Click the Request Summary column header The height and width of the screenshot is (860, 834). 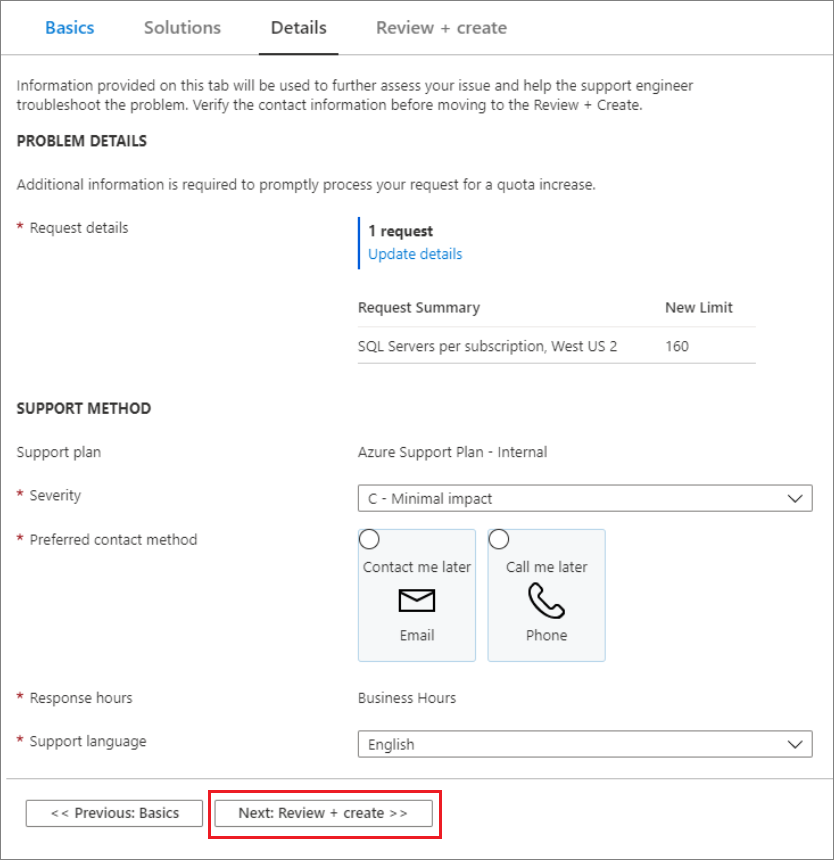418,307
